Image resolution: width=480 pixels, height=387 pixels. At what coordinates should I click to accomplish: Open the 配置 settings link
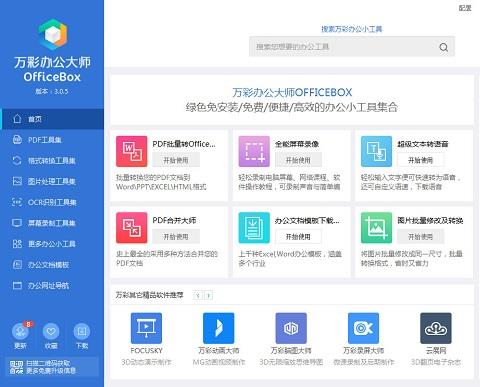[x=465, y=8]
